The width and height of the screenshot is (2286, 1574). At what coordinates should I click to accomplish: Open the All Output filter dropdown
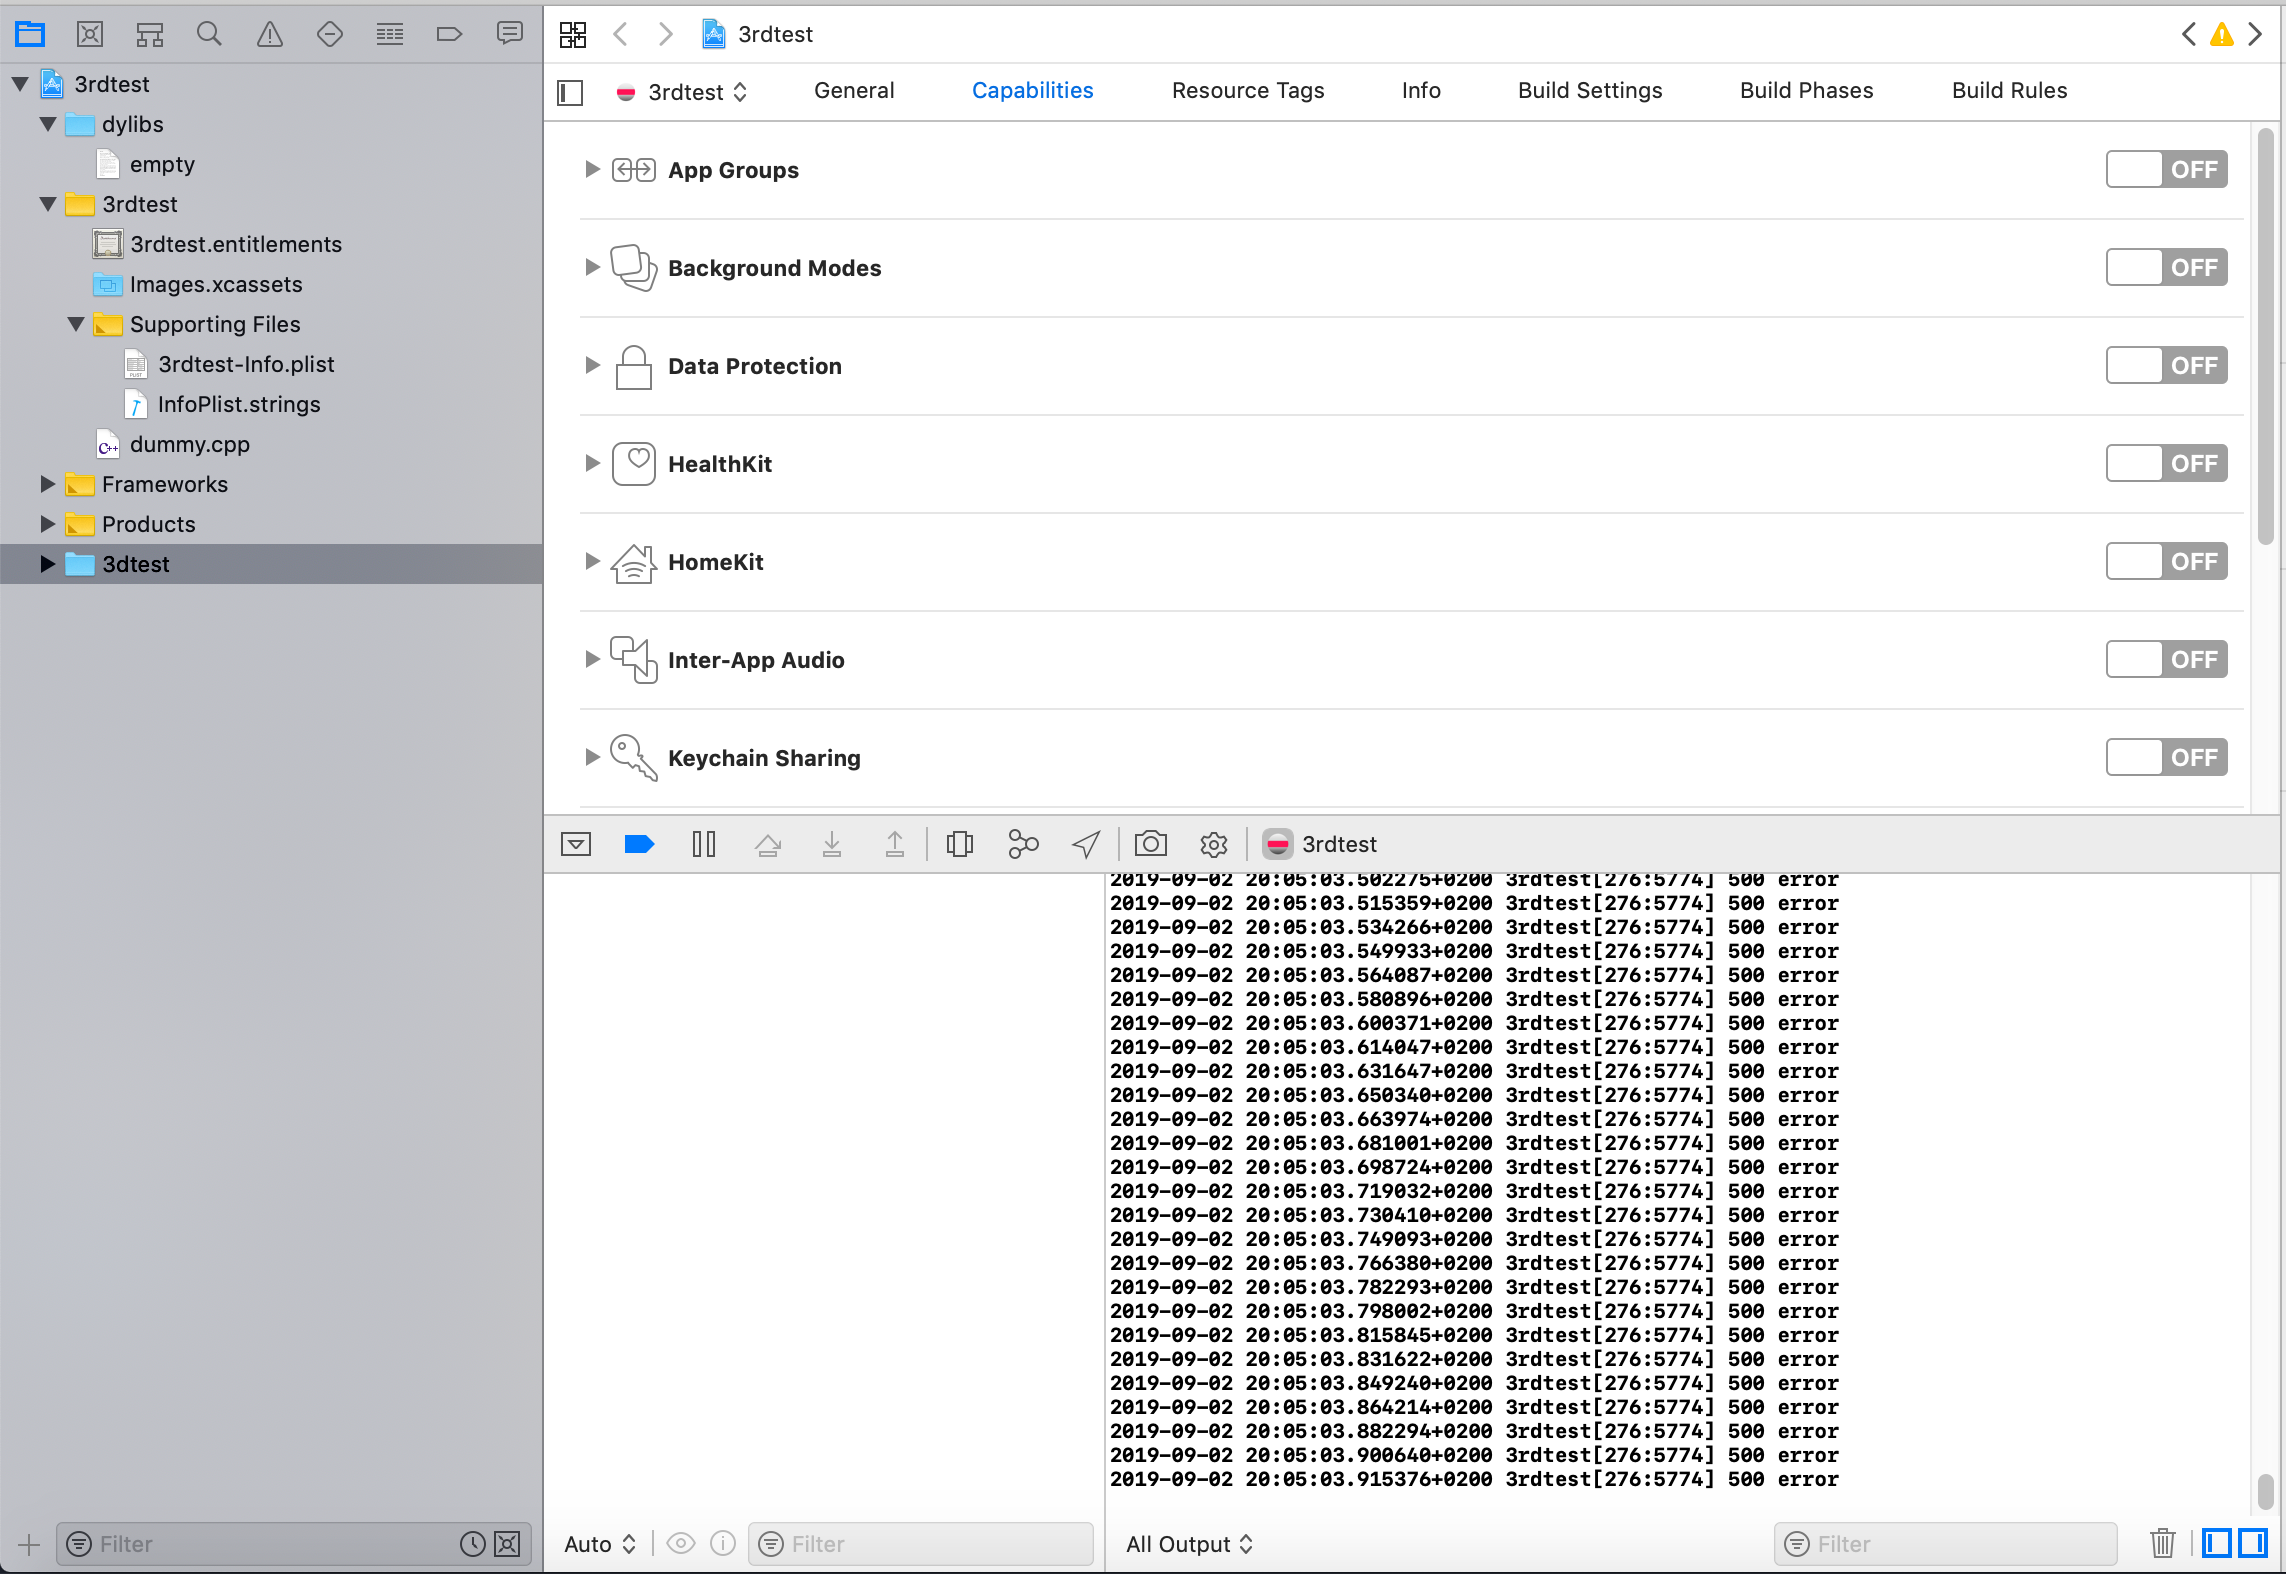(x=1189, y=1543)
